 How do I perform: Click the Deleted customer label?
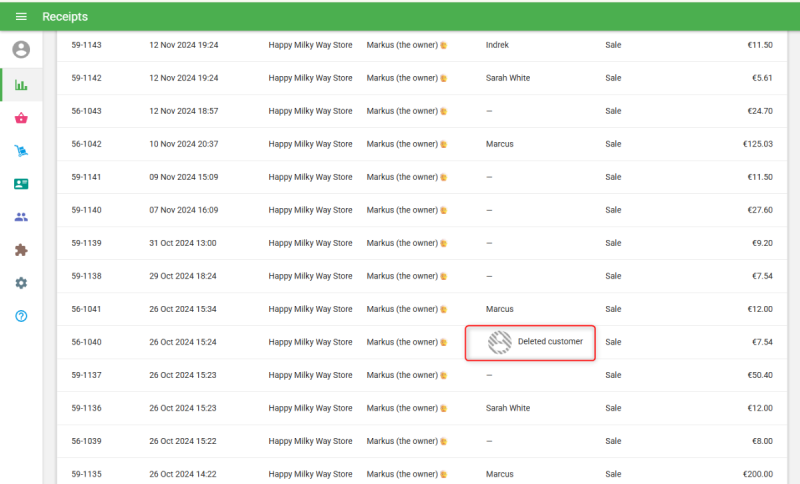pyautogui.click(x=550, y=342)
